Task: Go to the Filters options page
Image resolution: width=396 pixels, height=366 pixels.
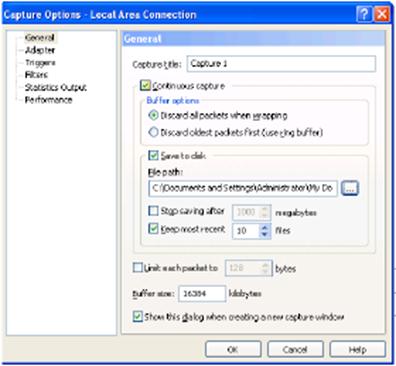Action: coord(36,75)
